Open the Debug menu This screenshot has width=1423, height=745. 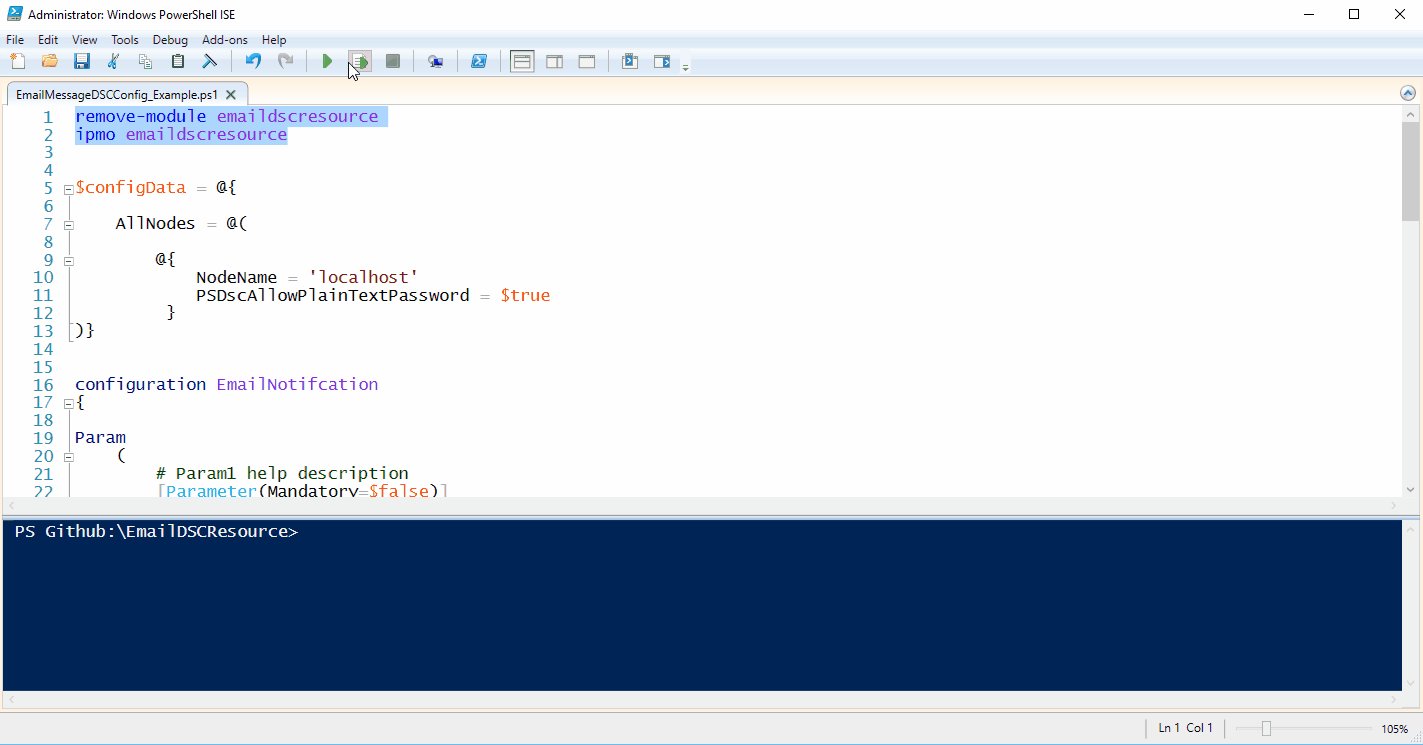[x=170, y=40]
